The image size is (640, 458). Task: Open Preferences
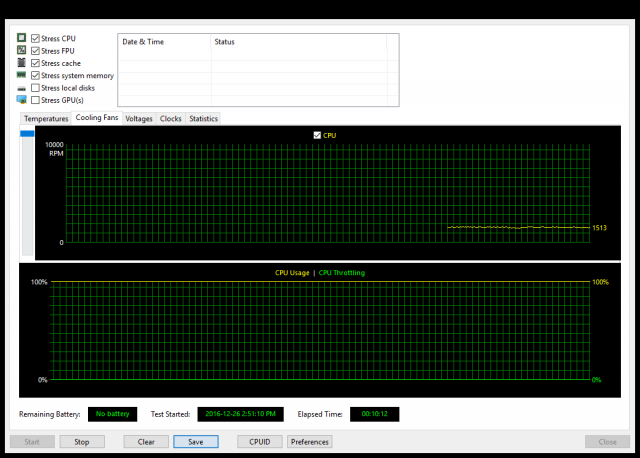click(310, 441)
